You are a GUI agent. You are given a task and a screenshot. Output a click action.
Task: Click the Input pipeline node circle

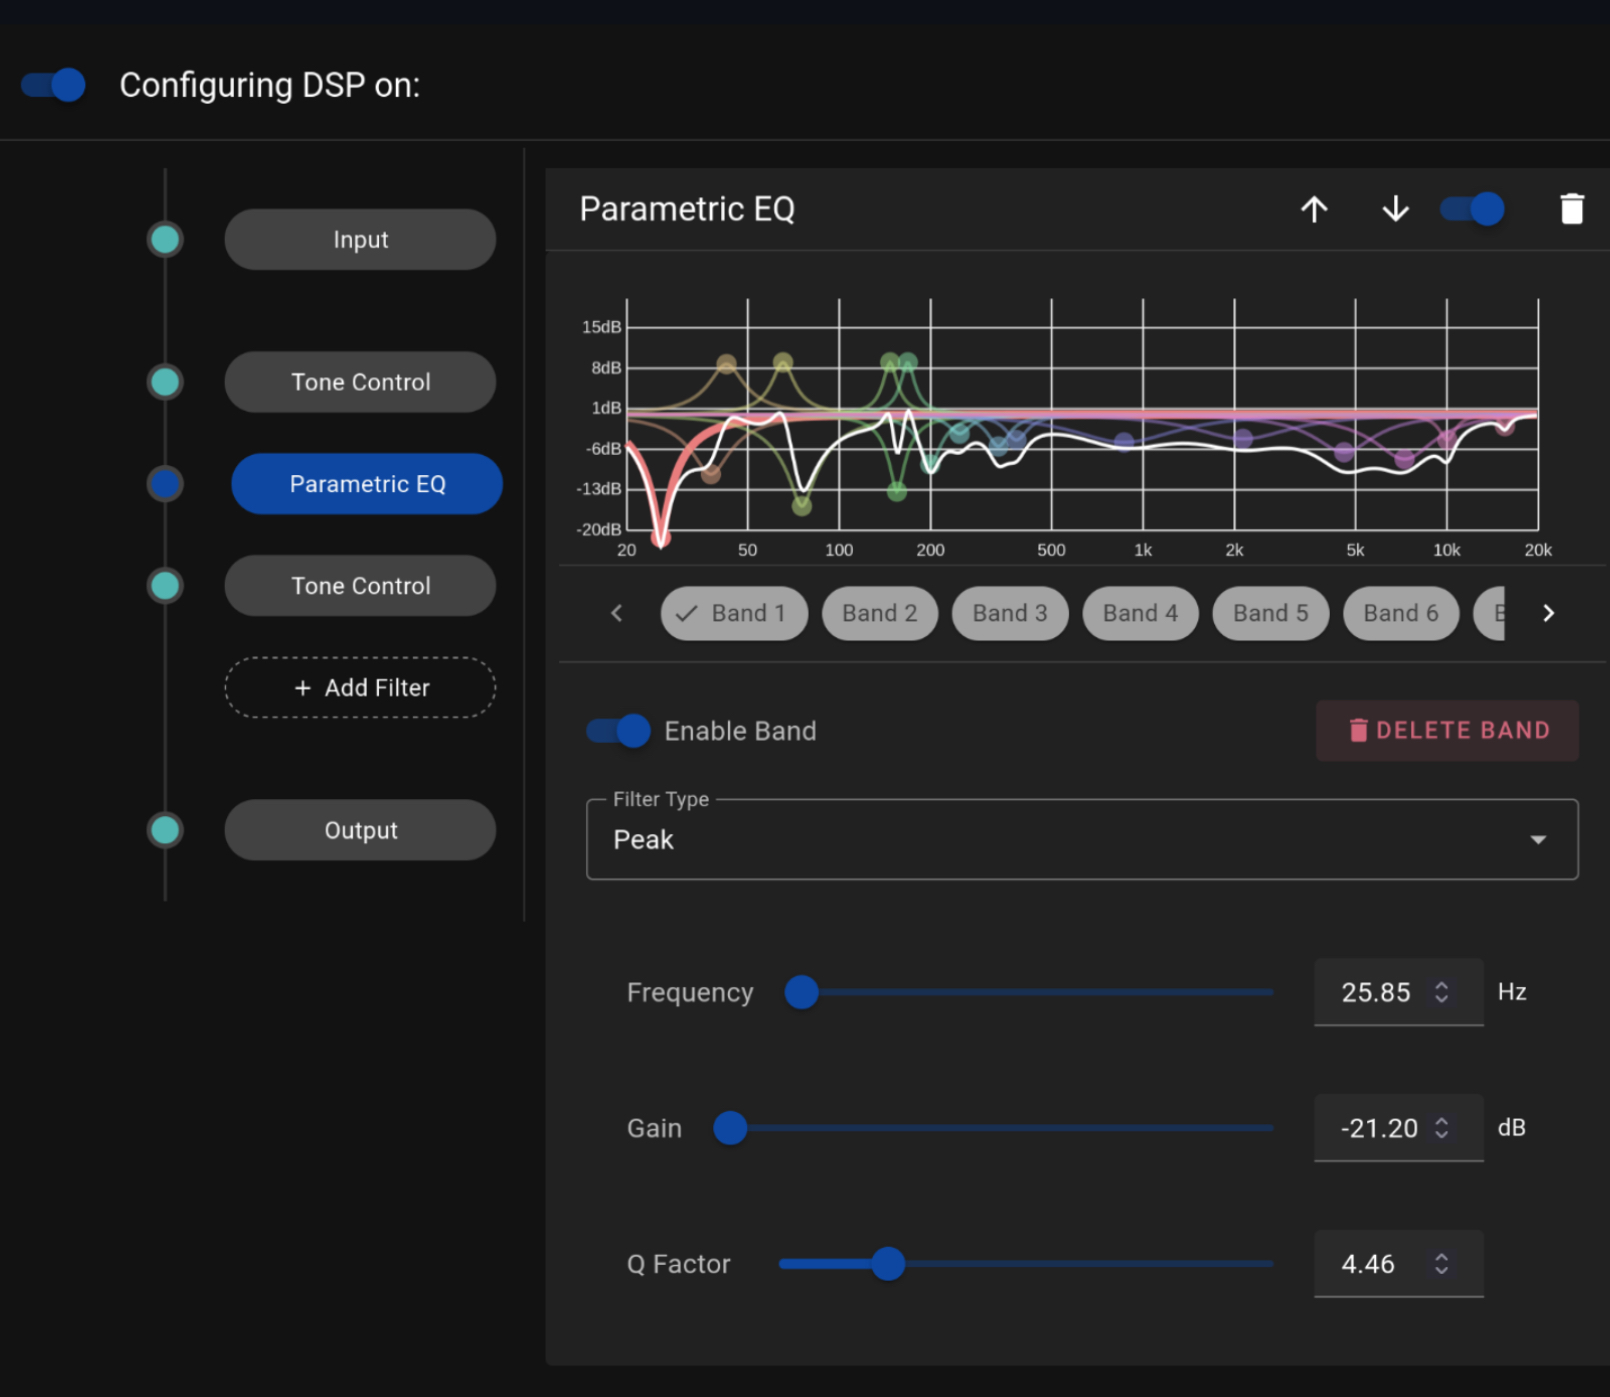pyautogui.click(x=165, y=240)
